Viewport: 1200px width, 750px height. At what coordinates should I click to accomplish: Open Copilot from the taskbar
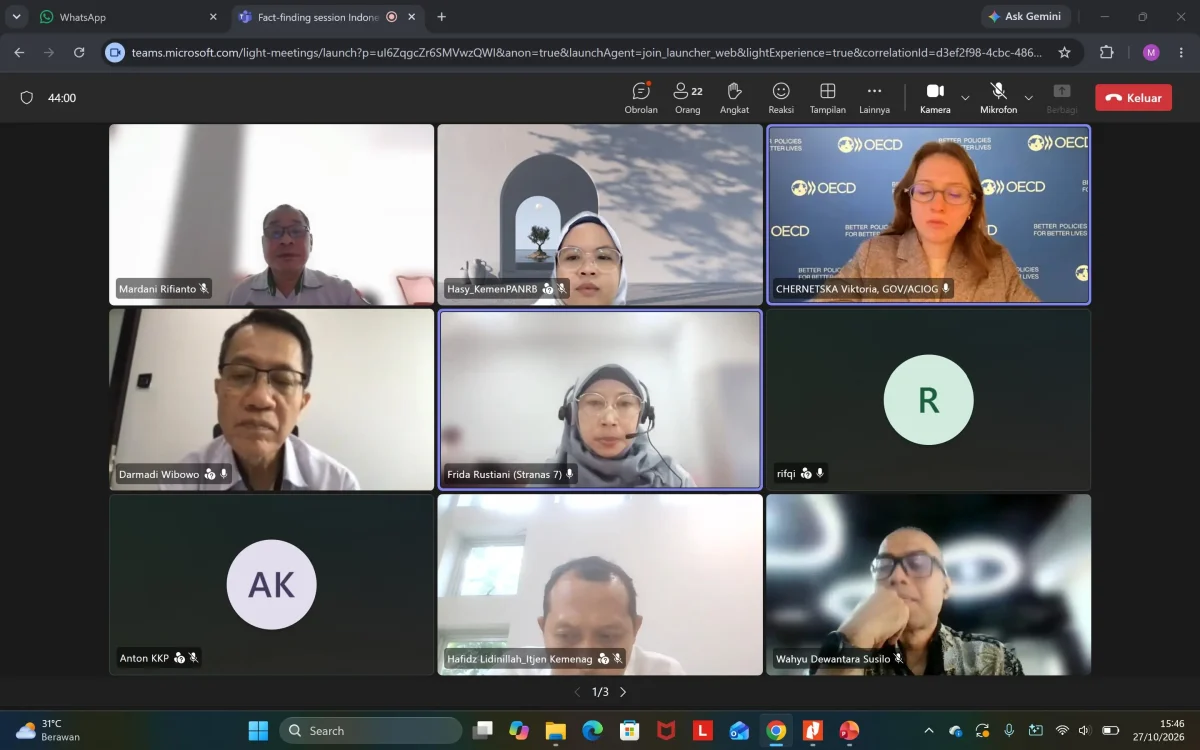tap(519, 731)
